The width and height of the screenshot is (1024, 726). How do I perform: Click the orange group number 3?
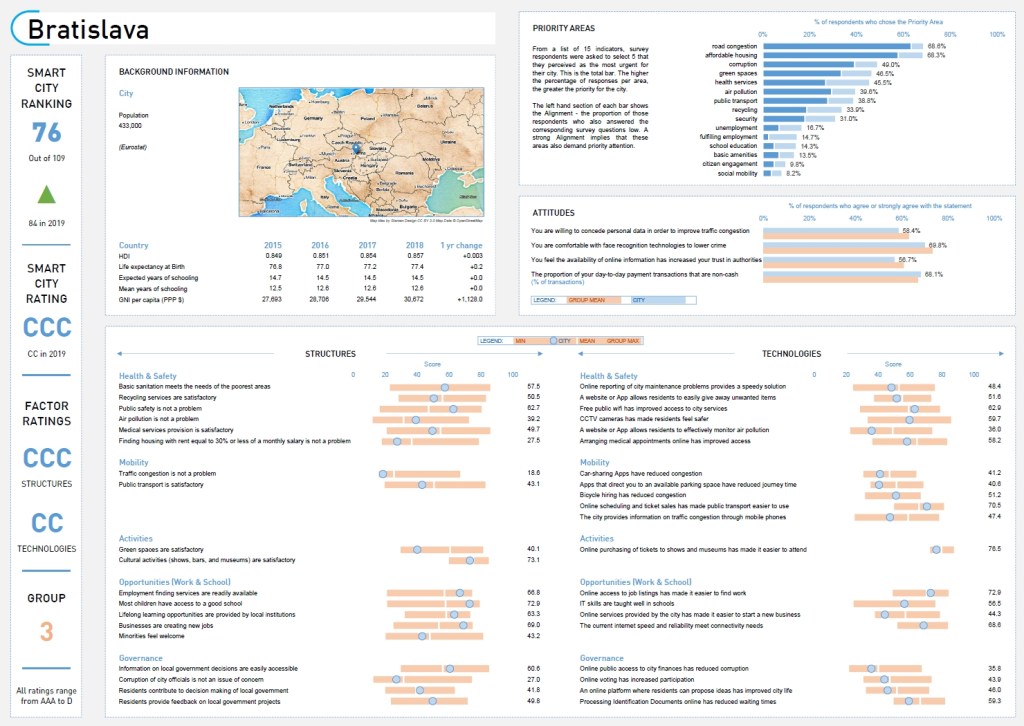(x=47, y=631)
